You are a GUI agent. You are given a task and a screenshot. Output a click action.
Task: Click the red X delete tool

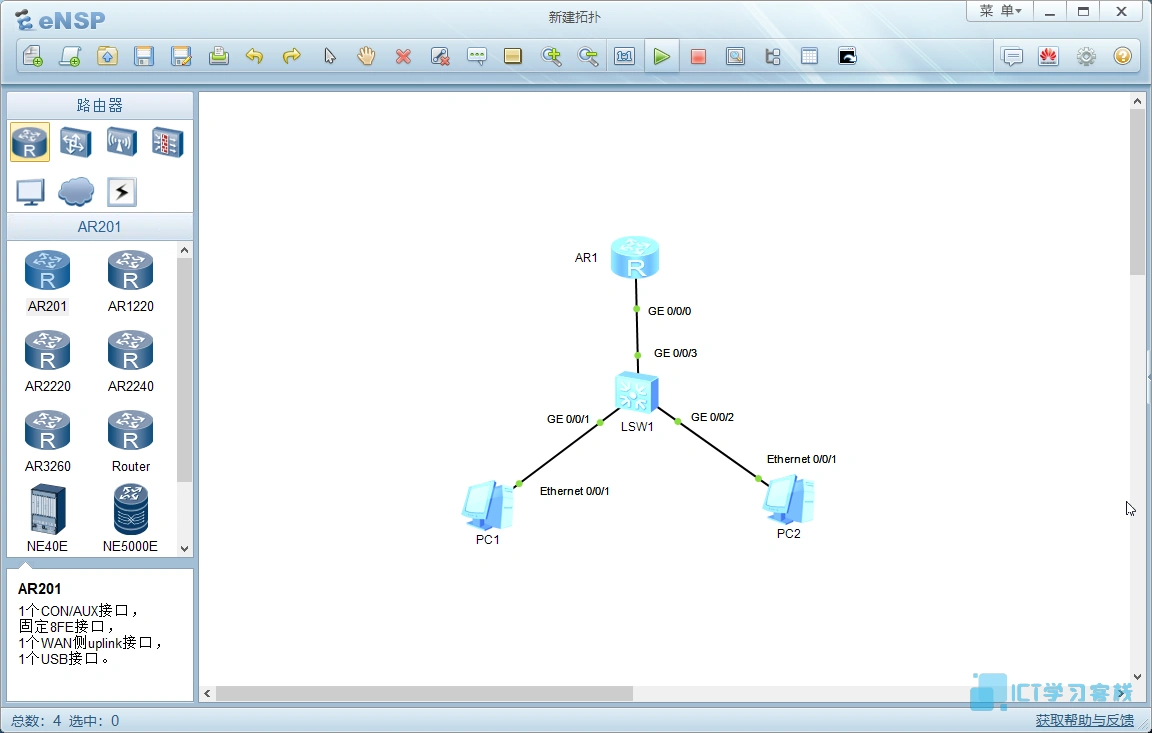(403, 57)
